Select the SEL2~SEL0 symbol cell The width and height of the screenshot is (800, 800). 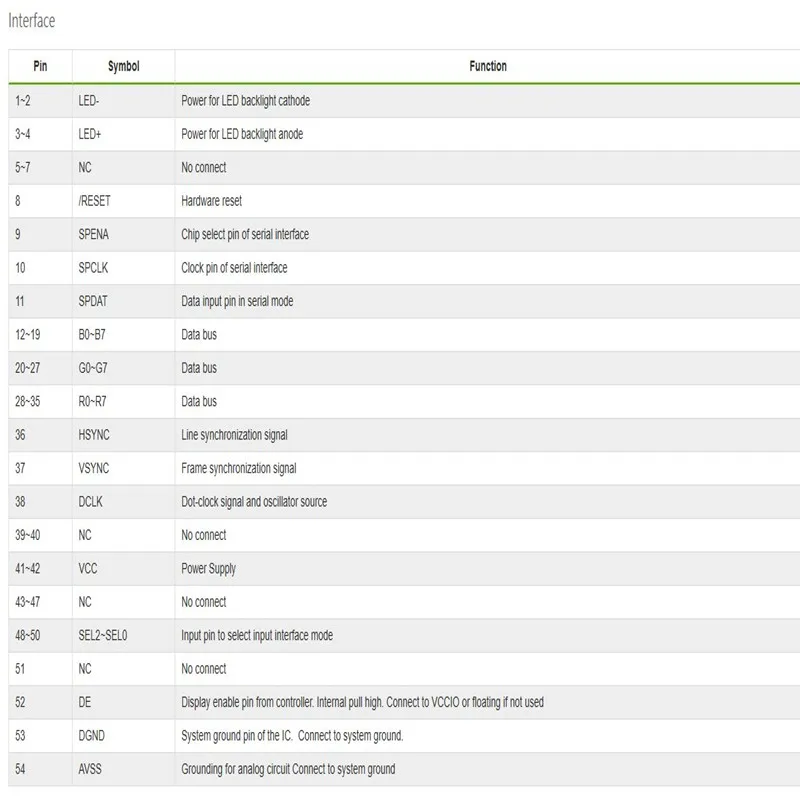103,635
